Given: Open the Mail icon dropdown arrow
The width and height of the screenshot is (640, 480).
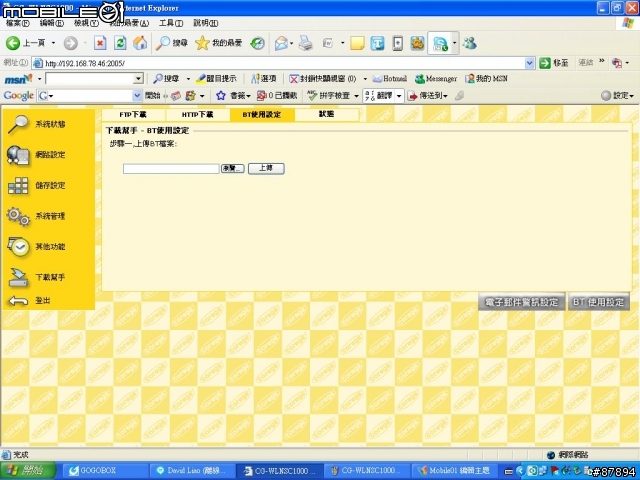Looking at the screenshot, I should pyautogui.click(x=291, y=43).
